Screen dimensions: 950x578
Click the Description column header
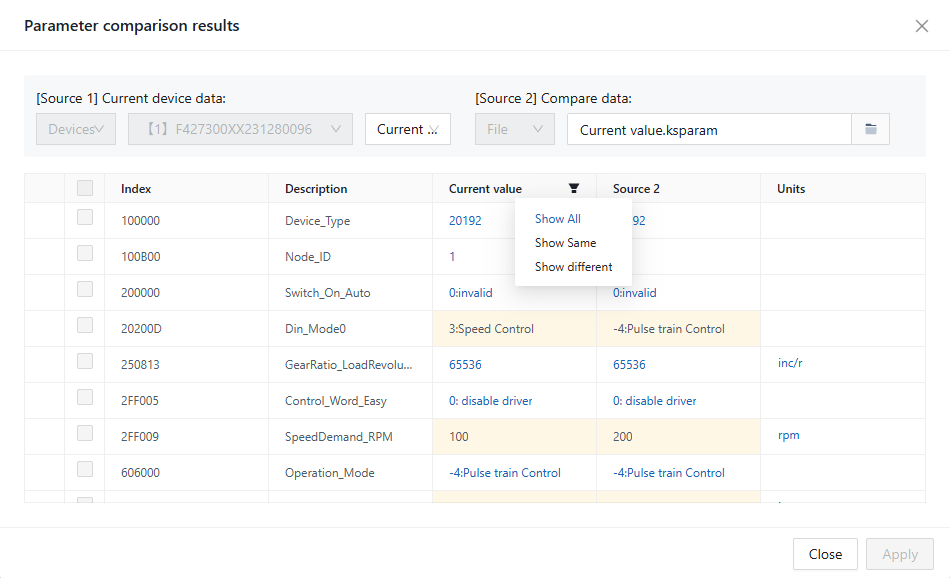pos(316,189)
